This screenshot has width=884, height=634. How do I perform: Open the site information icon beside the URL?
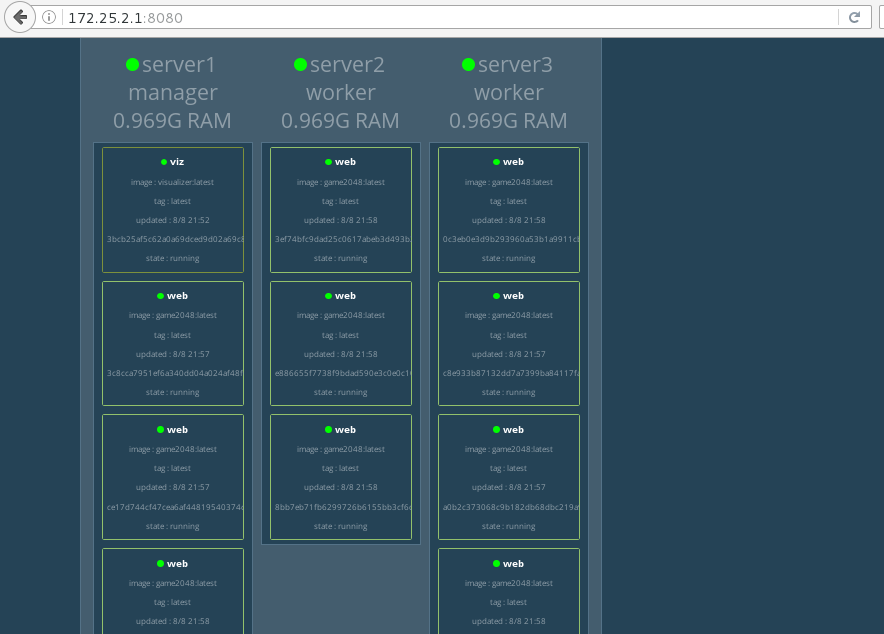49,17
